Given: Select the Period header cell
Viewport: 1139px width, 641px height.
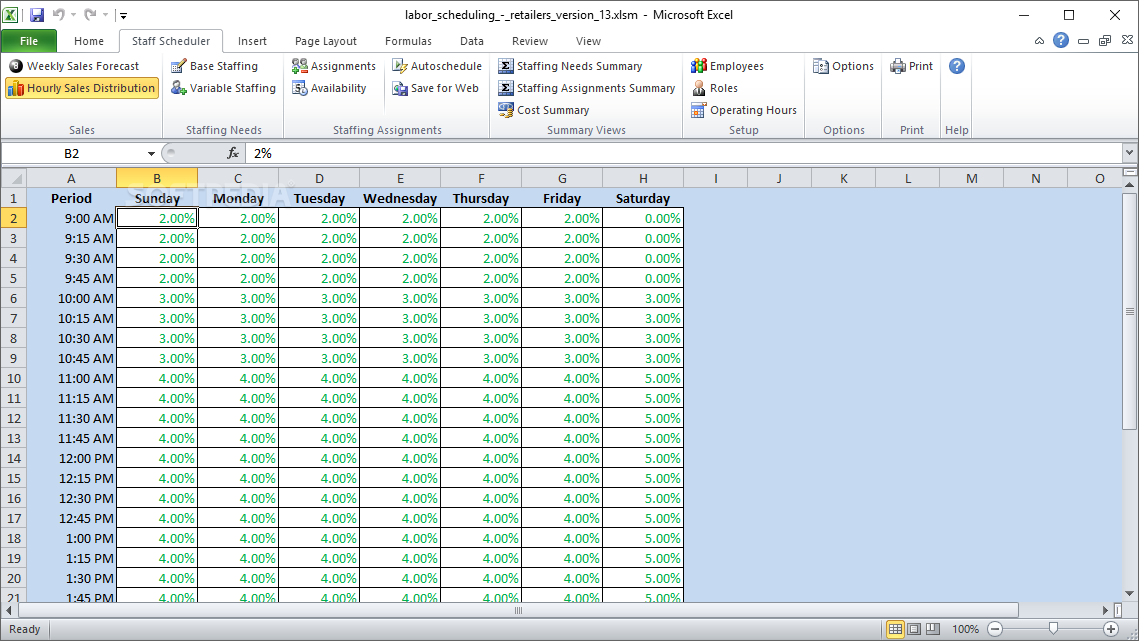Looking at the screenshot, I should point(71,198).
